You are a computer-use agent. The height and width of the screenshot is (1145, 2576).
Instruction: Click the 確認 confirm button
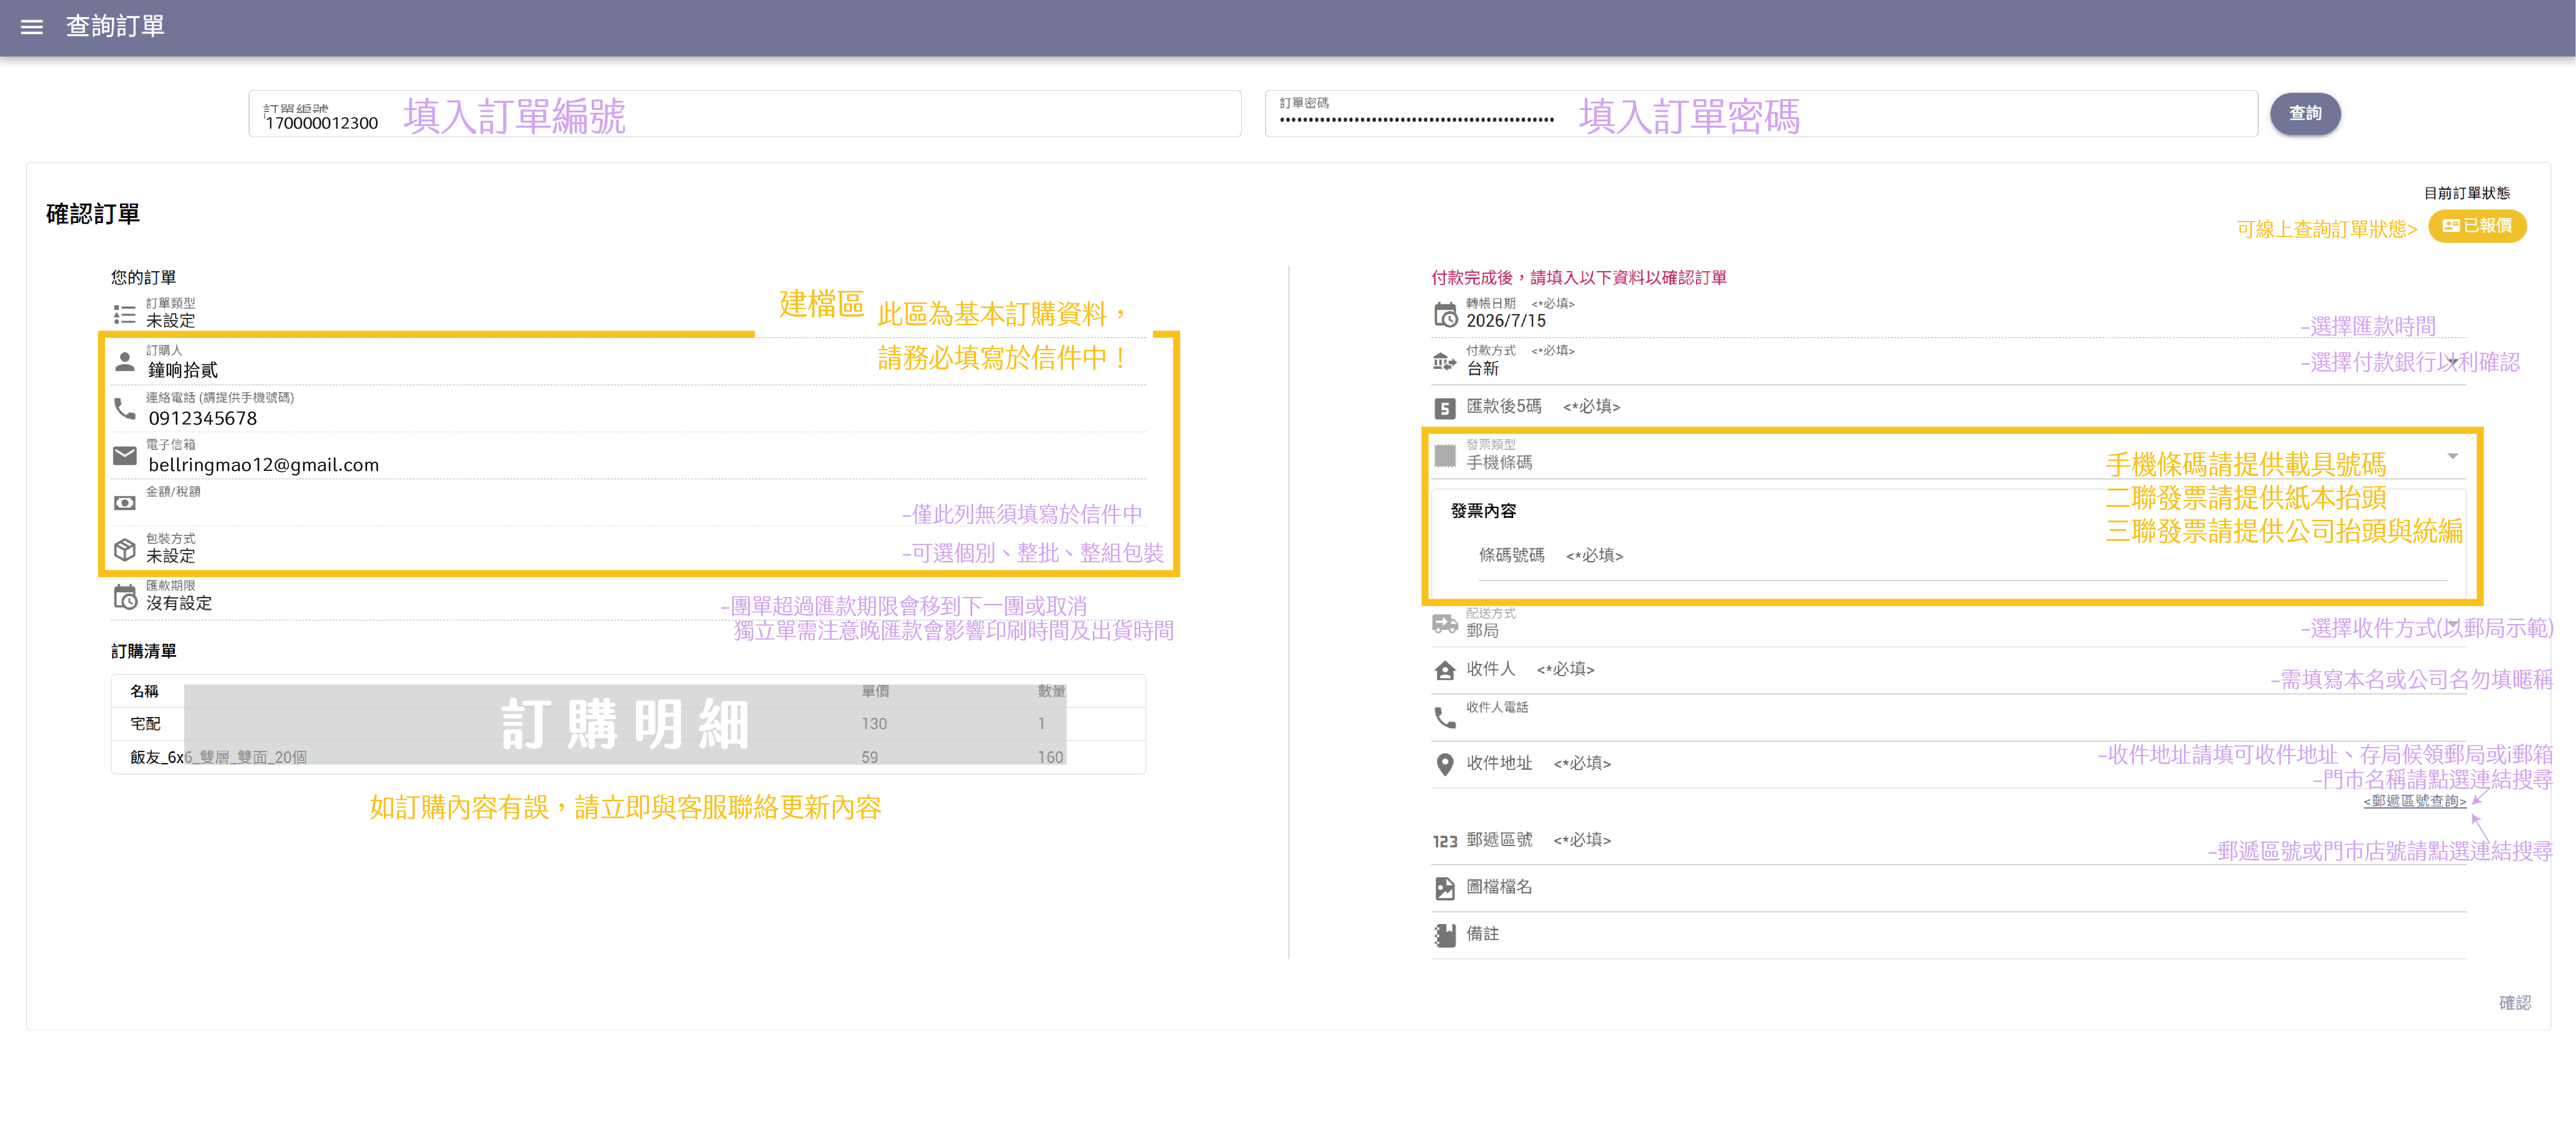tap(2514, 1003)
